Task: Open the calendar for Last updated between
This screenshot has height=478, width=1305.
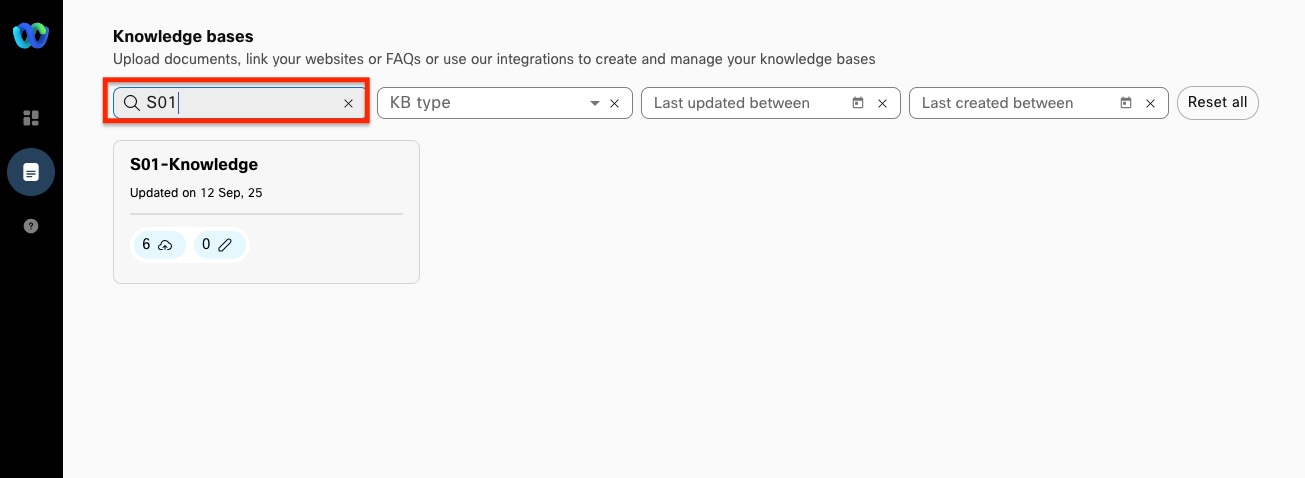Action: (858, 103)
